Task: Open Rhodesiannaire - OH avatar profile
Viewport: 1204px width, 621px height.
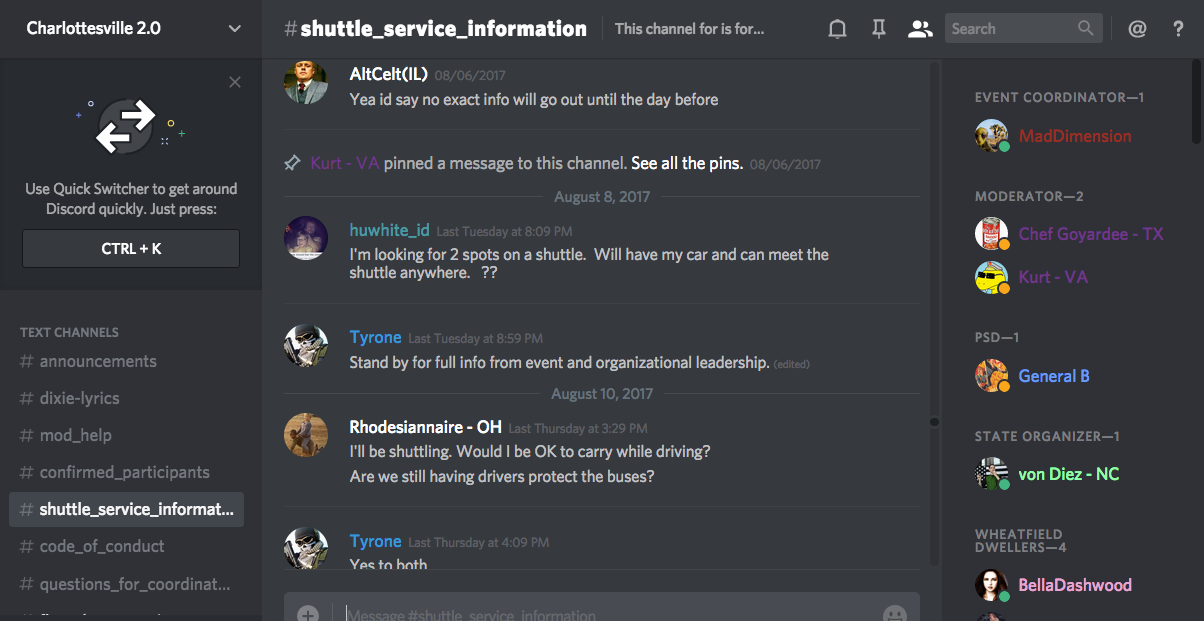Action: (x=306, y=435)
